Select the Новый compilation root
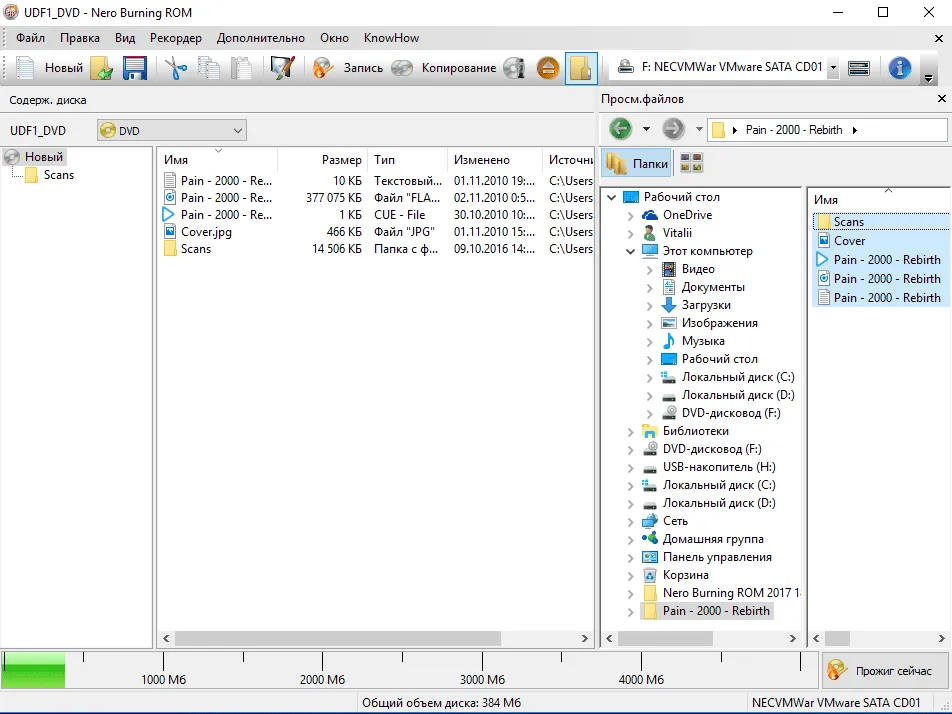 (44, 157)
